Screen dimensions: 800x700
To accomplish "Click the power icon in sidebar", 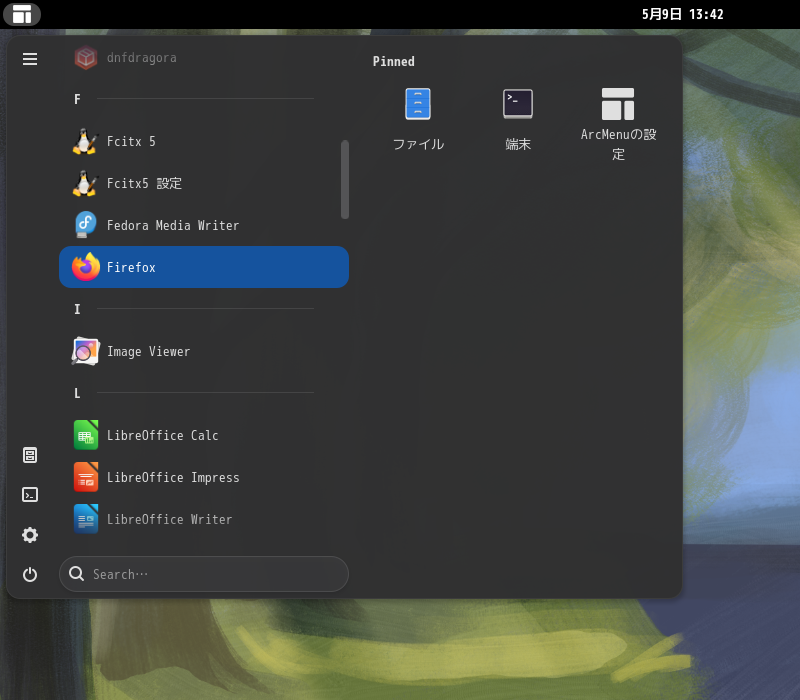I will [x=30, y=574].
